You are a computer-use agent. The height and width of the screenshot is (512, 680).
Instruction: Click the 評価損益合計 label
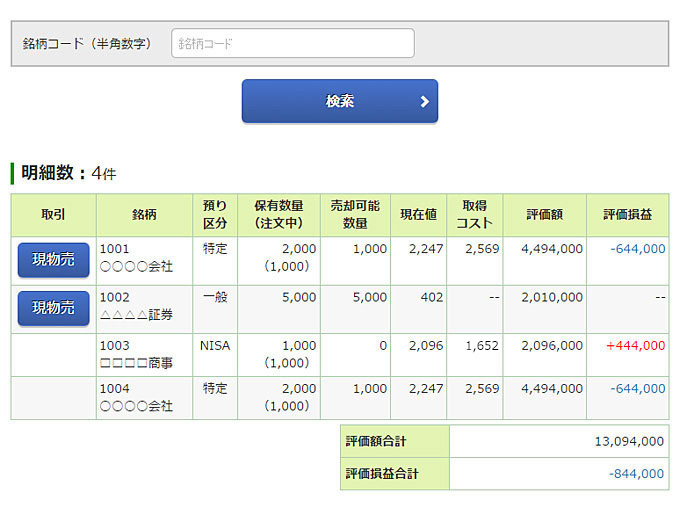(382, 474)
